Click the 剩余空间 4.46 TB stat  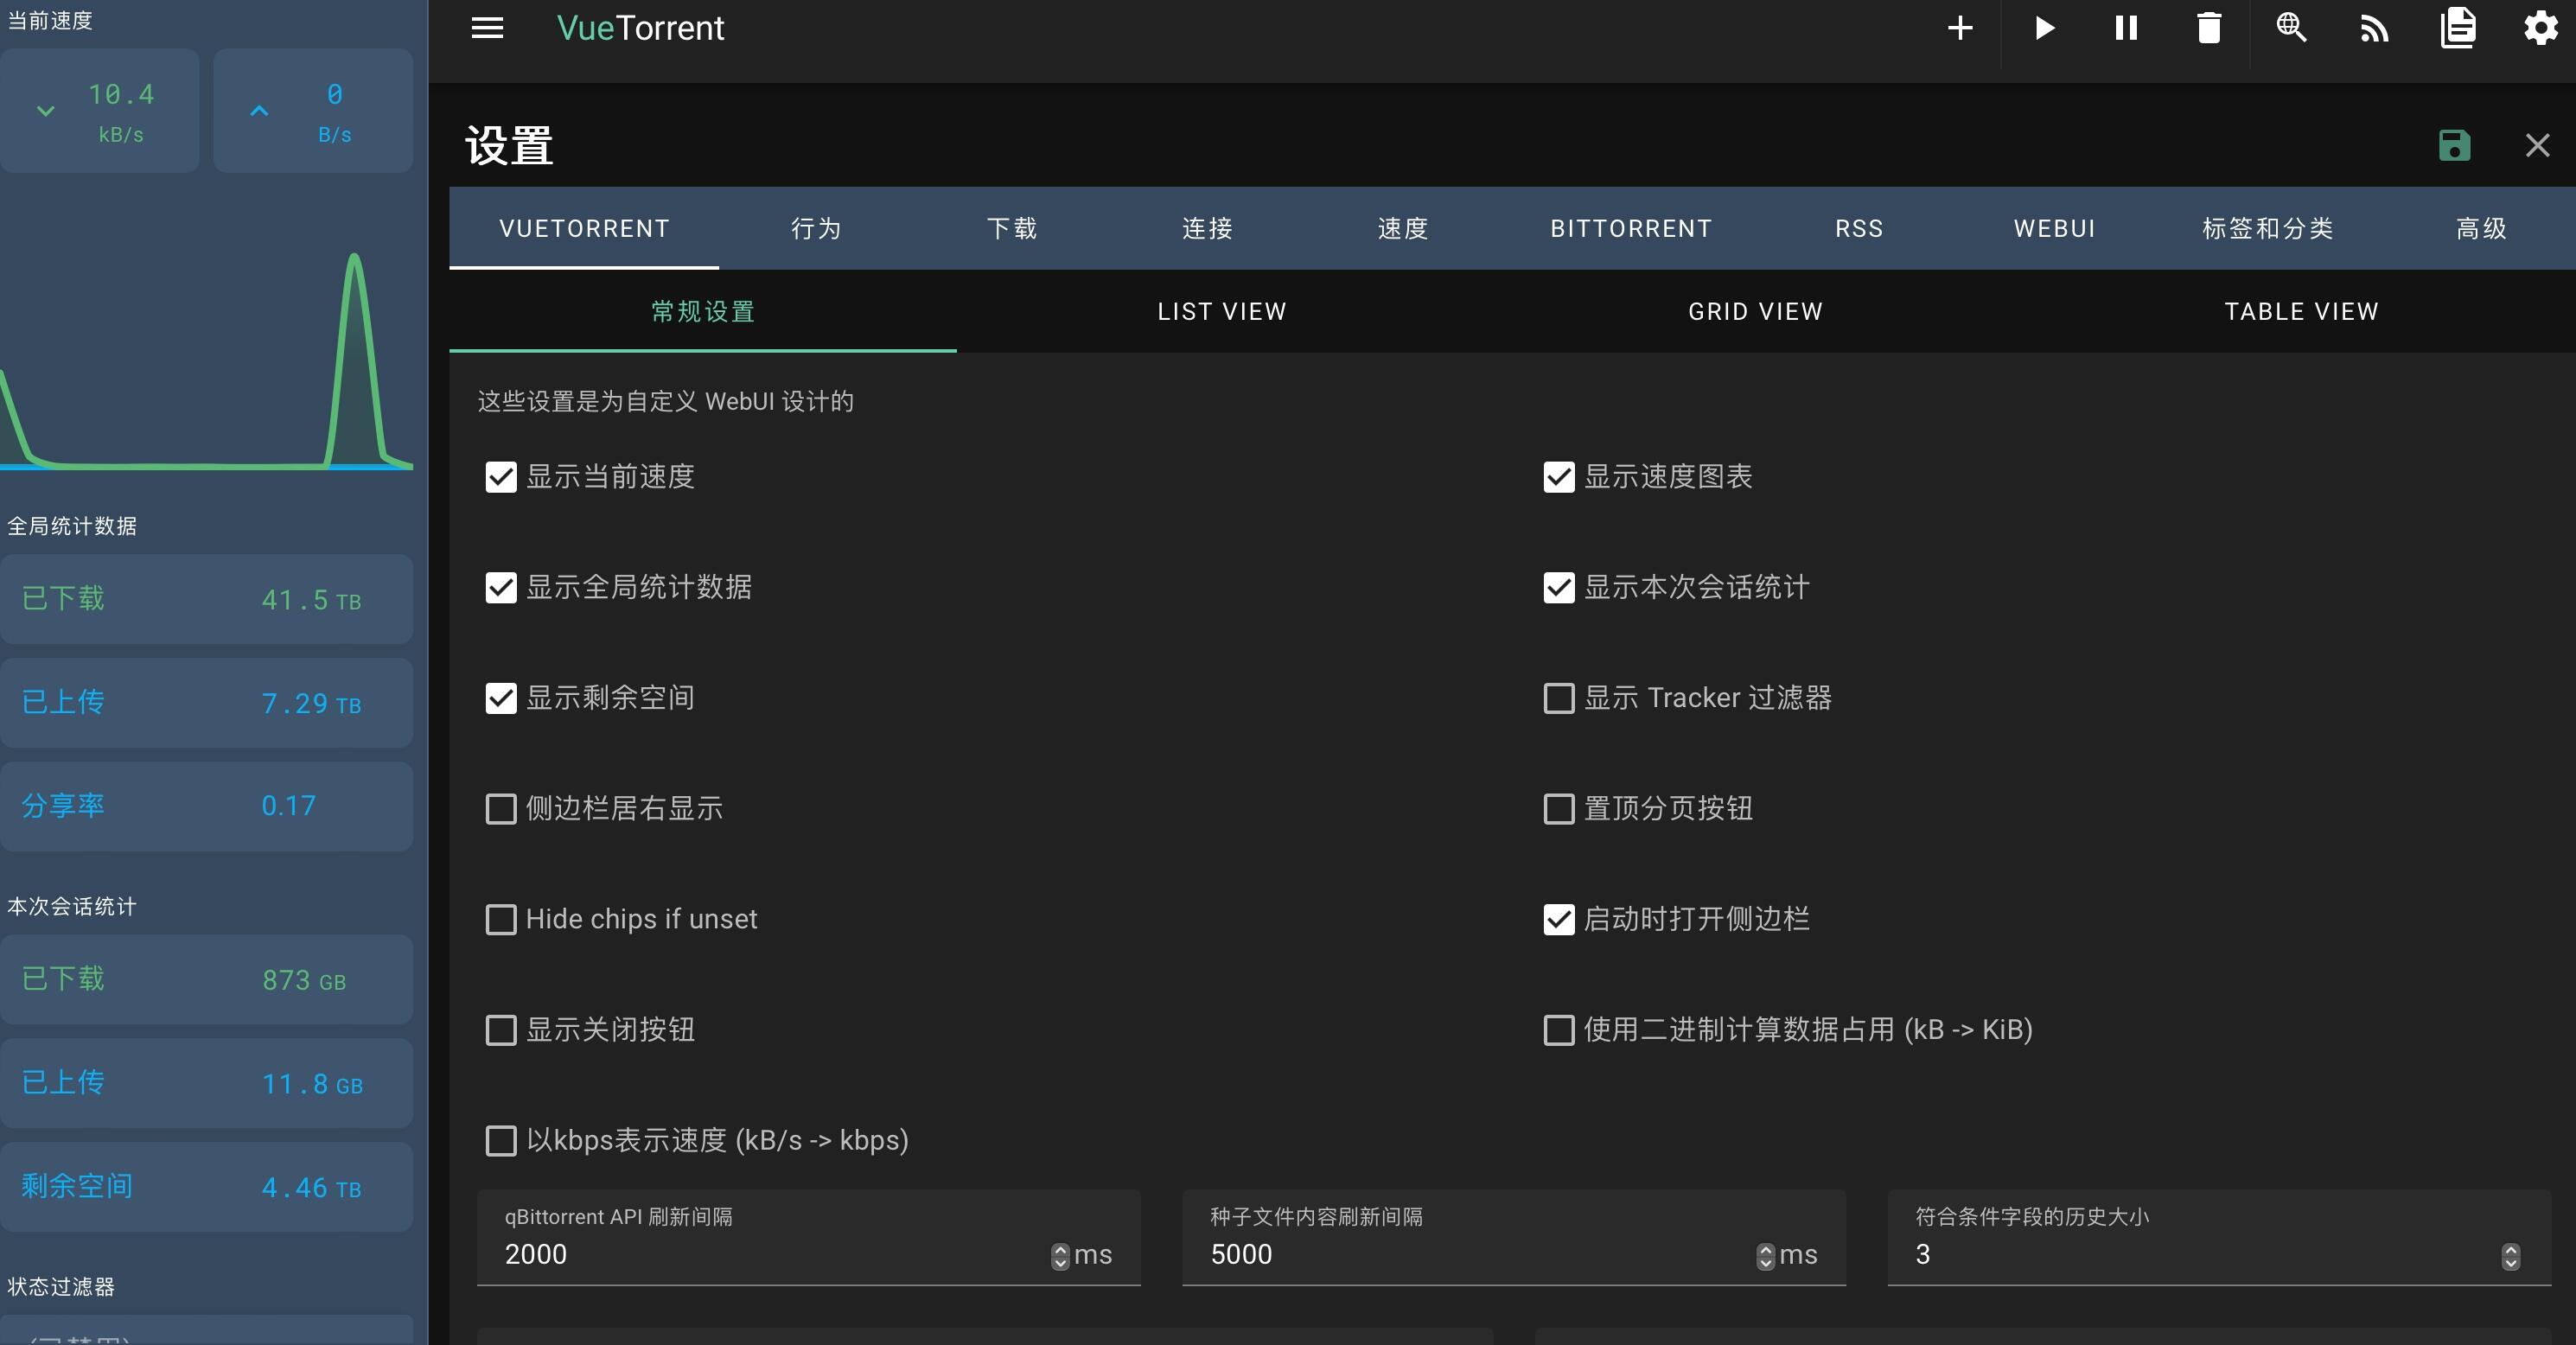pyautogui.click(x=206, y=1187)
